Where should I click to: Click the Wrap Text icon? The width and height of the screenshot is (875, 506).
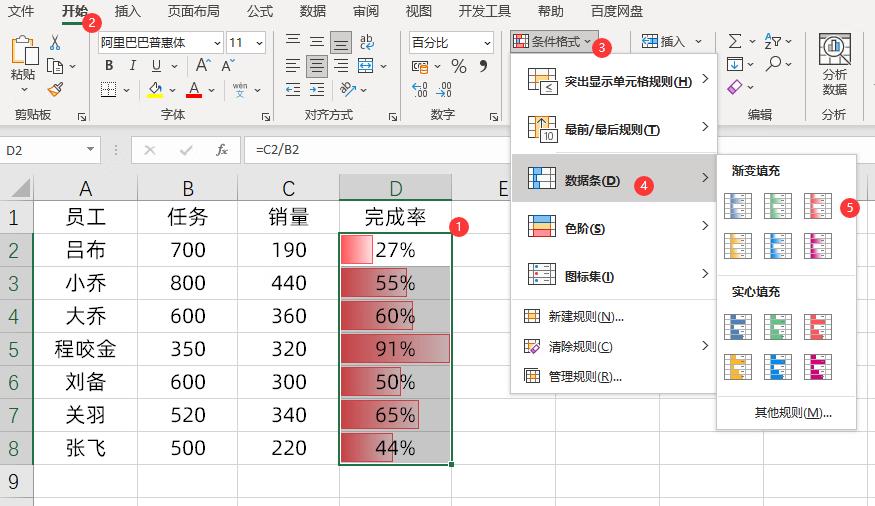click(x=367, y=42)
